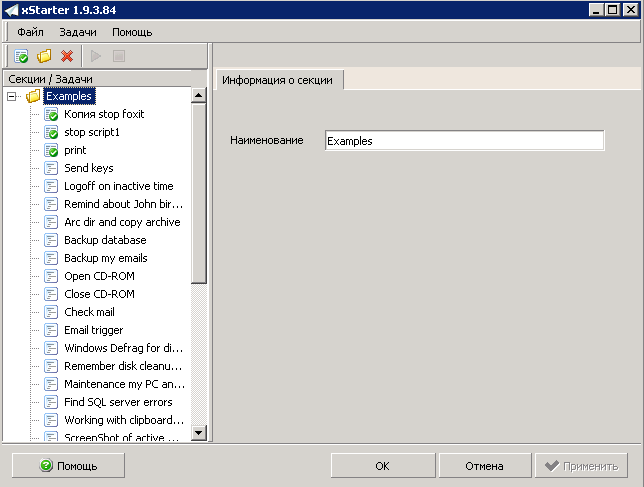Select Maintenance my PC an... task
The width and height of the screenshot is (644, 487).
point(124,384)
